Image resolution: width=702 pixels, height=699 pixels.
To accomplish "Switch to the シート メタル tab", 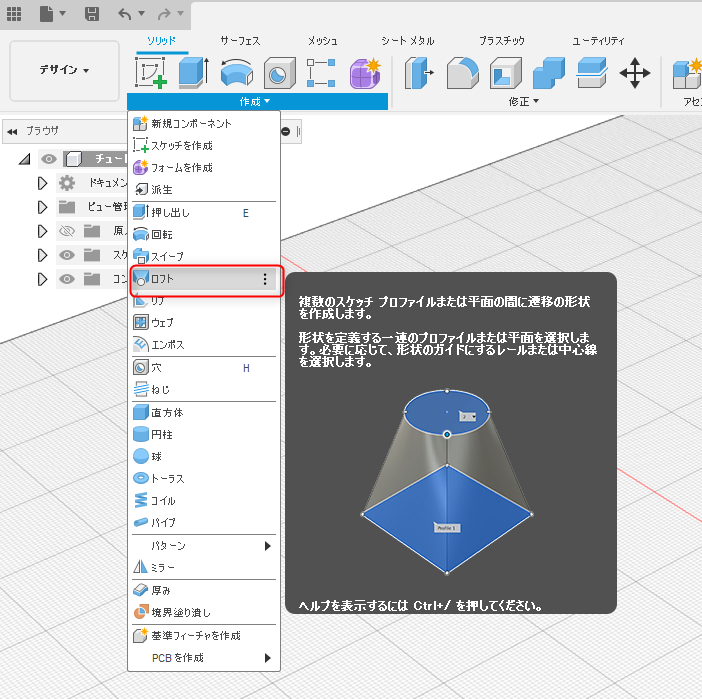I will pyautogui.click(x=408, y=41).
